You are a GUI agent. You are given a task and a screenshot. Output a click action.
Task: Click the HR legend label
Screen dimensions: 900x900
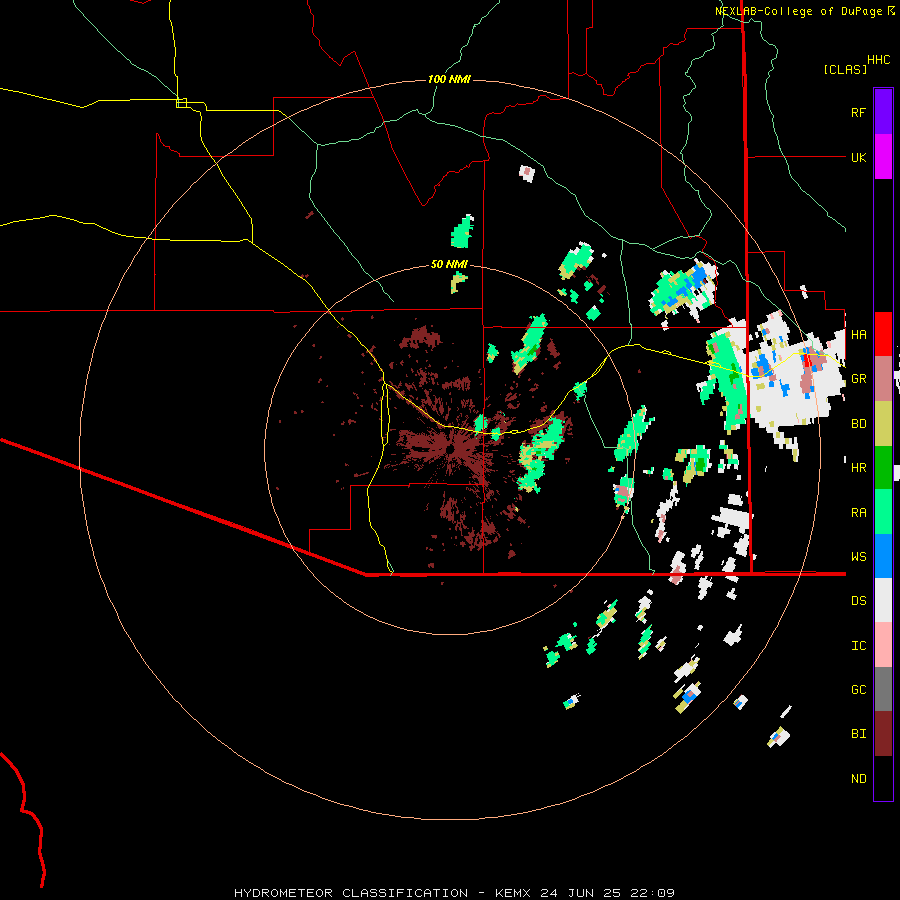click(858, 468)
